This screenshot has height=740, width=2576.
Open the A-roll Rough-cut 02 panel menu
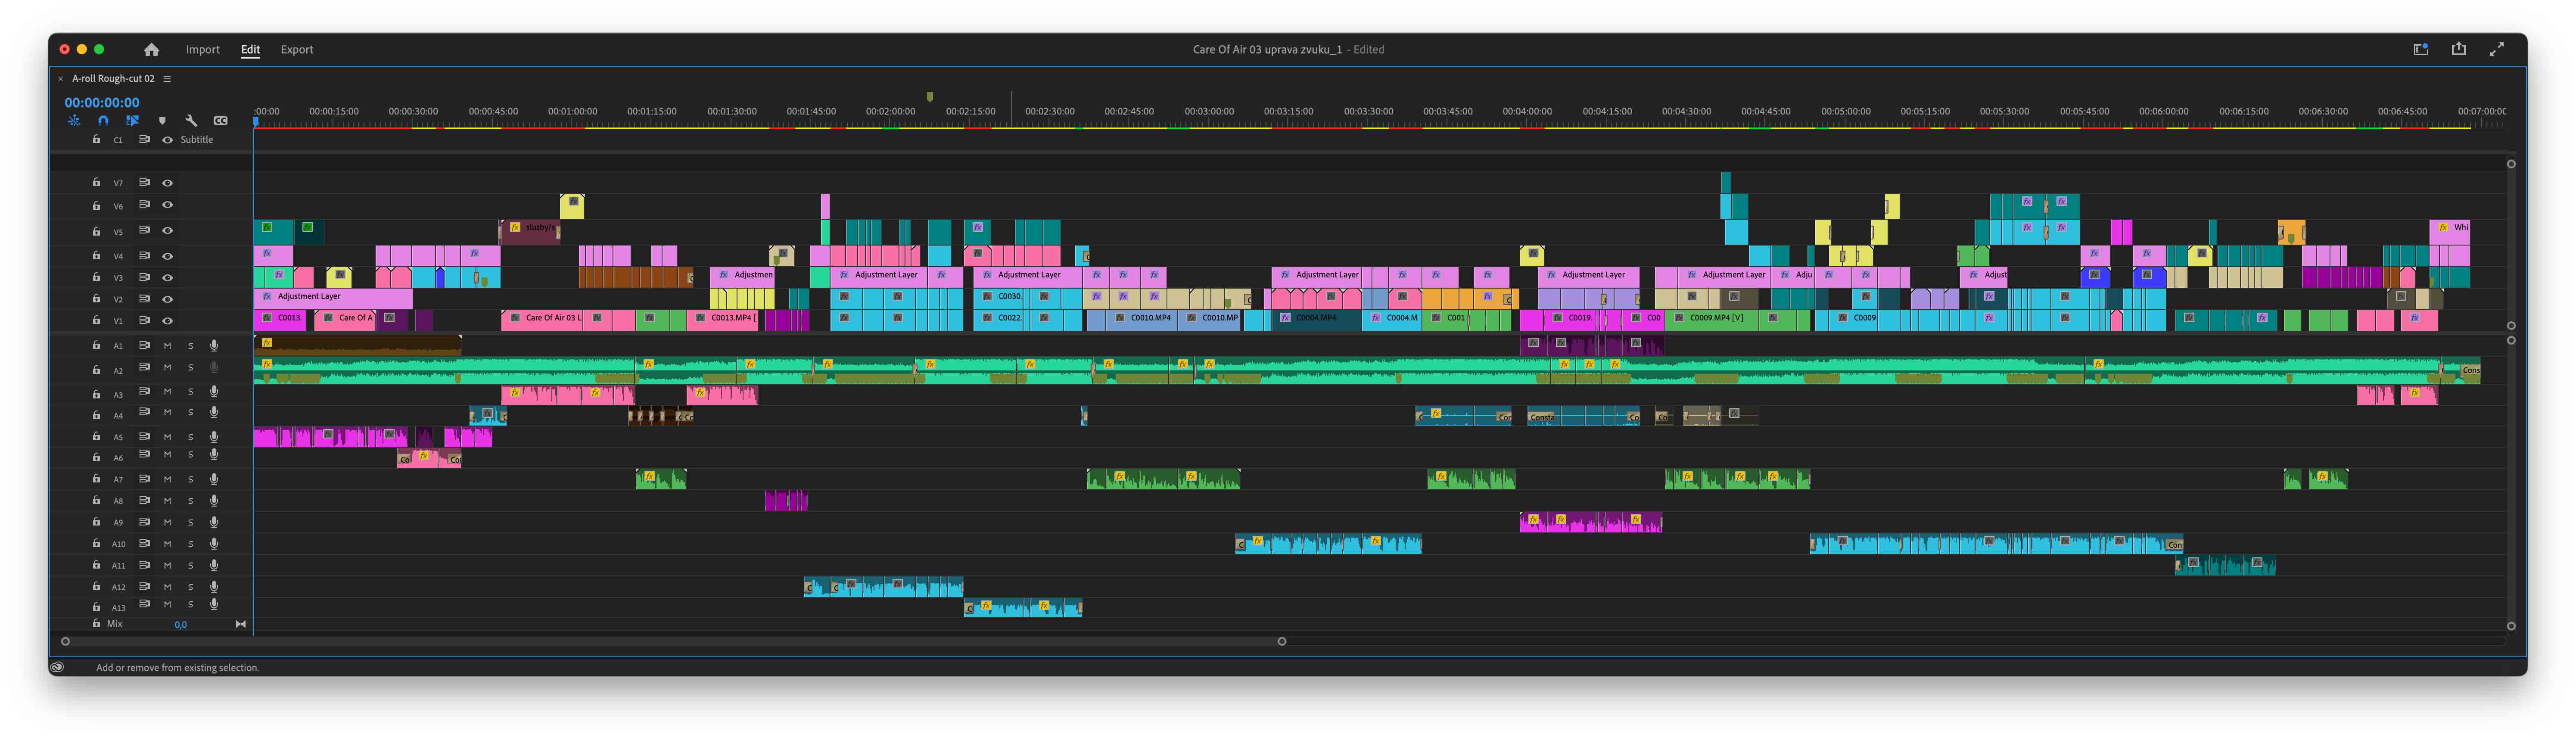(167, 79)
